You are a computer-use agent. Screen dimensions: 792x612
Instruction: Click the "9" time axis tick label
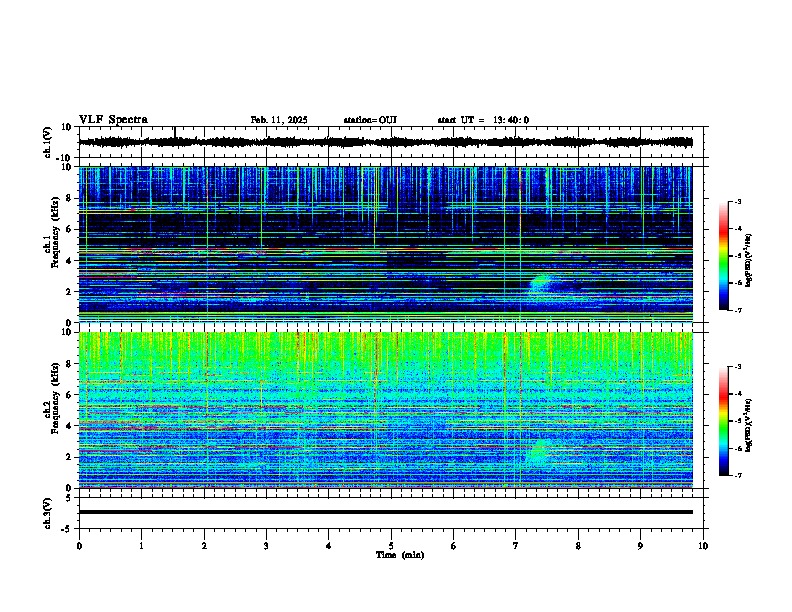click(x=640, y=546)
